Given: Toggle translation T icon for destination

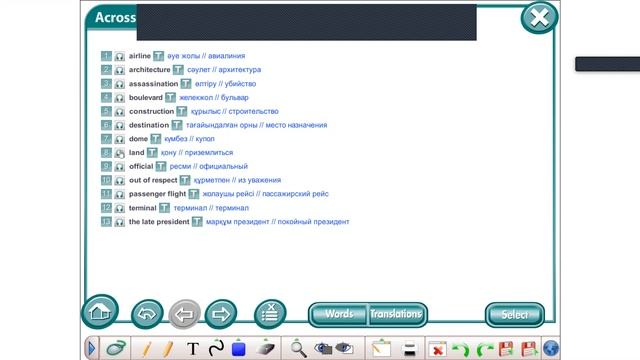Looking at the screenshot, I should [x=177, y=125].
